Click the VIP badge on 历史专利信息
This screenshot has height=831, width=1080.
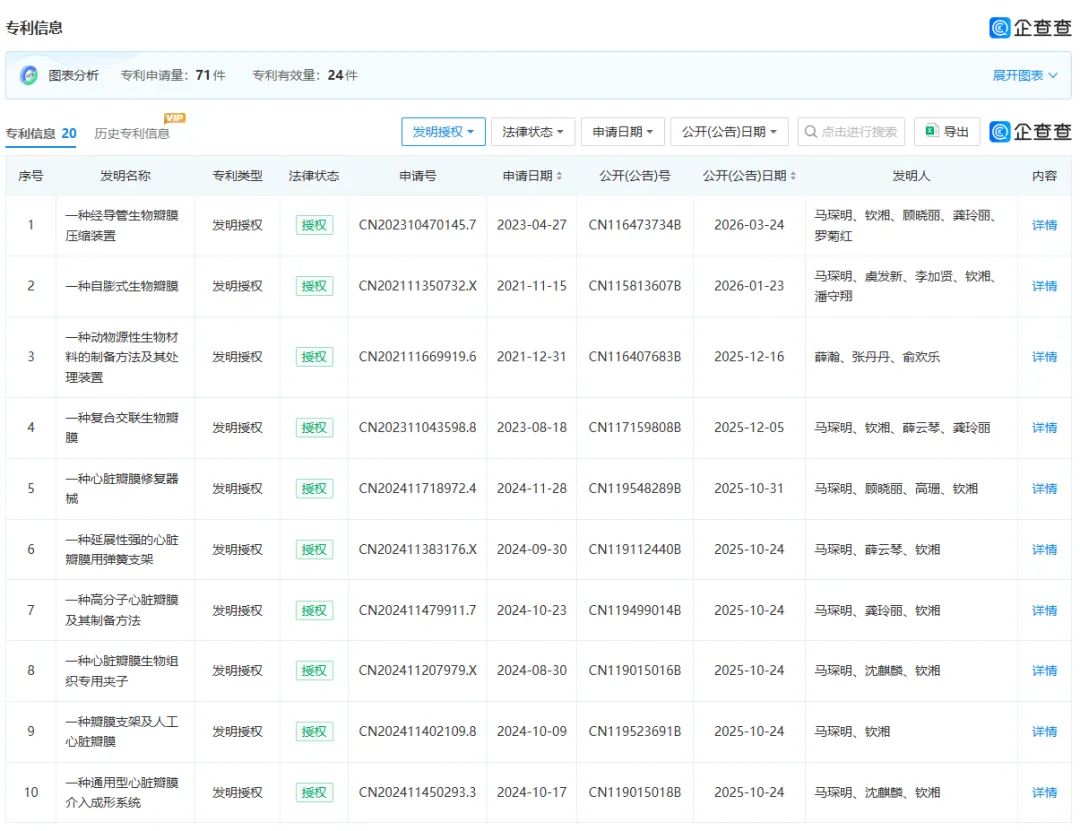(x=174, y=118)
